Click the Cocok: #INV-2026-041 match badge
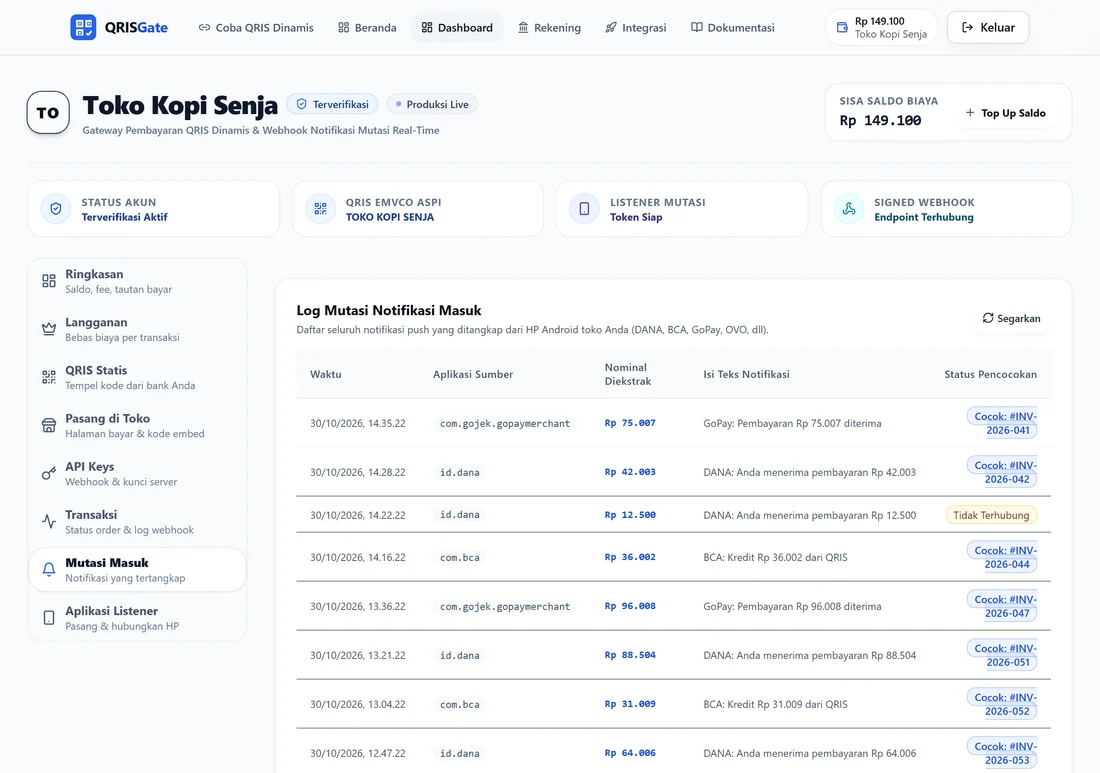 point(1002,423)
